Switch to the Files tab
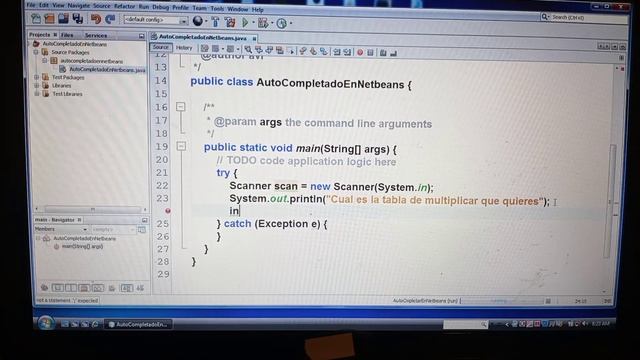 [67, 35]
